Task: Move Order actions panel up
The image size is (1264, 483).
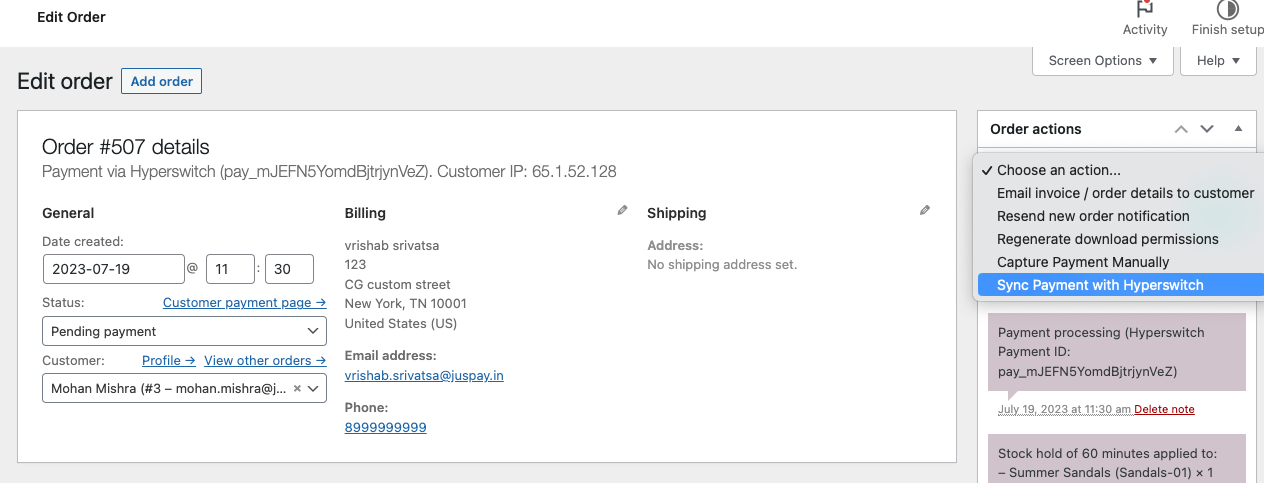Action: (x=1181, y=129)
